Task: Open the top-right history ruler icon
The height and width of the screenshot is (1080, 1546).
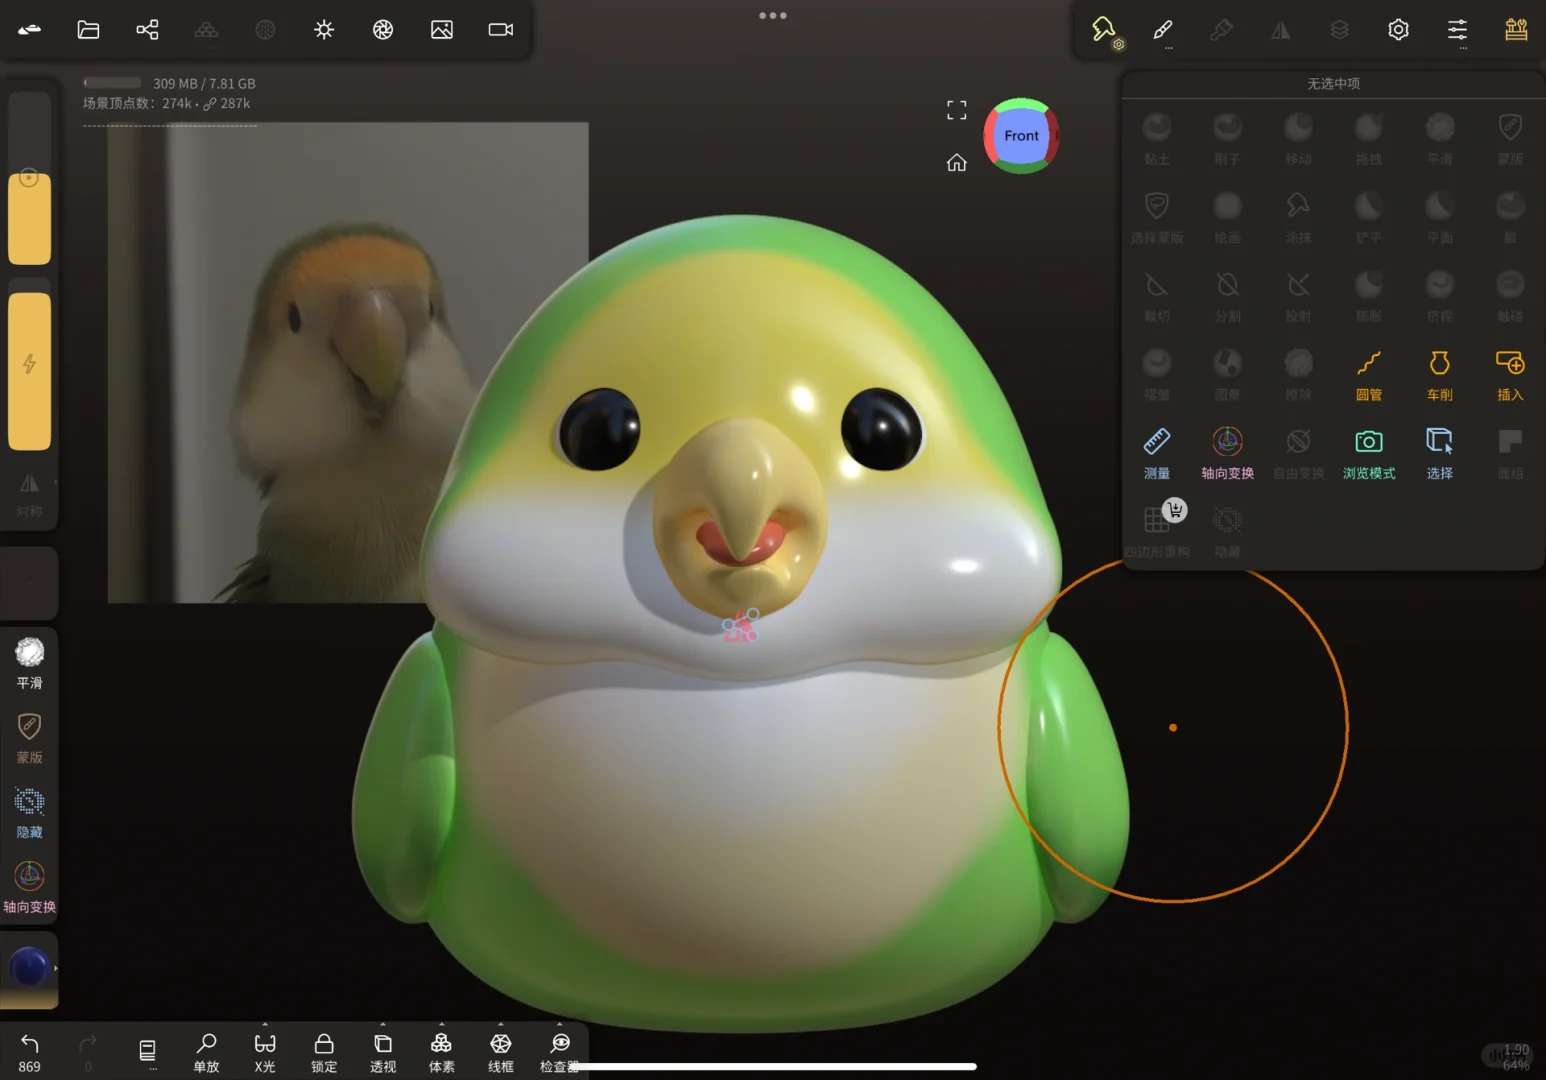Action: point(1516,30)
